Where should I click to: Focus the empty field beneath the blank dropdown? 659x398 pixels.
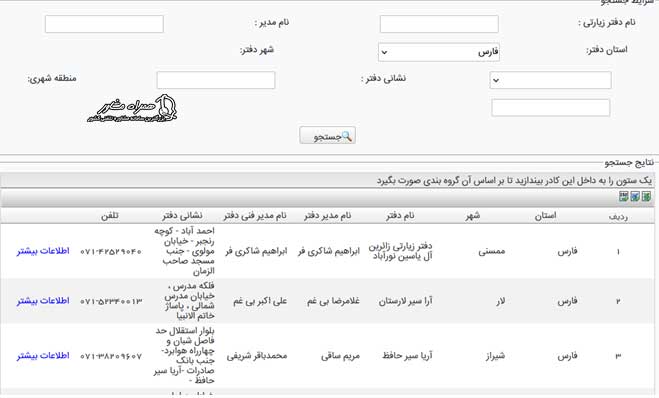tap(551, 108)
